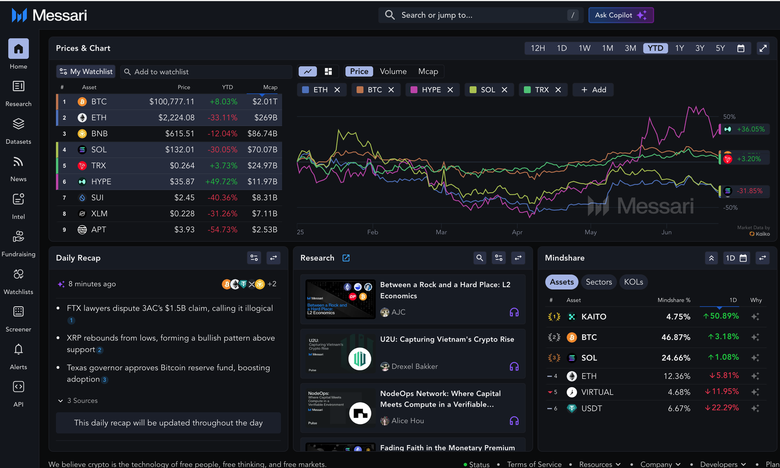
Task: Click the SOL yellow-green color swatch
Action: 473,90
